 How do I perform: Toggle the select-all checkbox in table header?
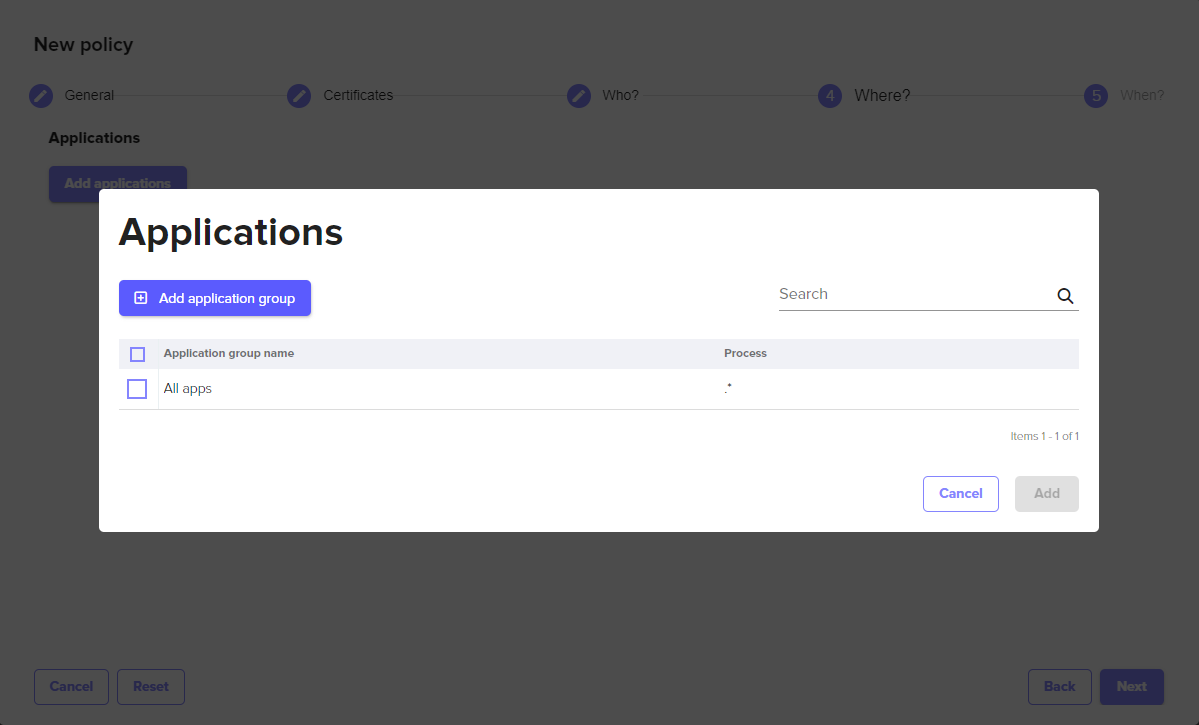(x=138, y=354)
